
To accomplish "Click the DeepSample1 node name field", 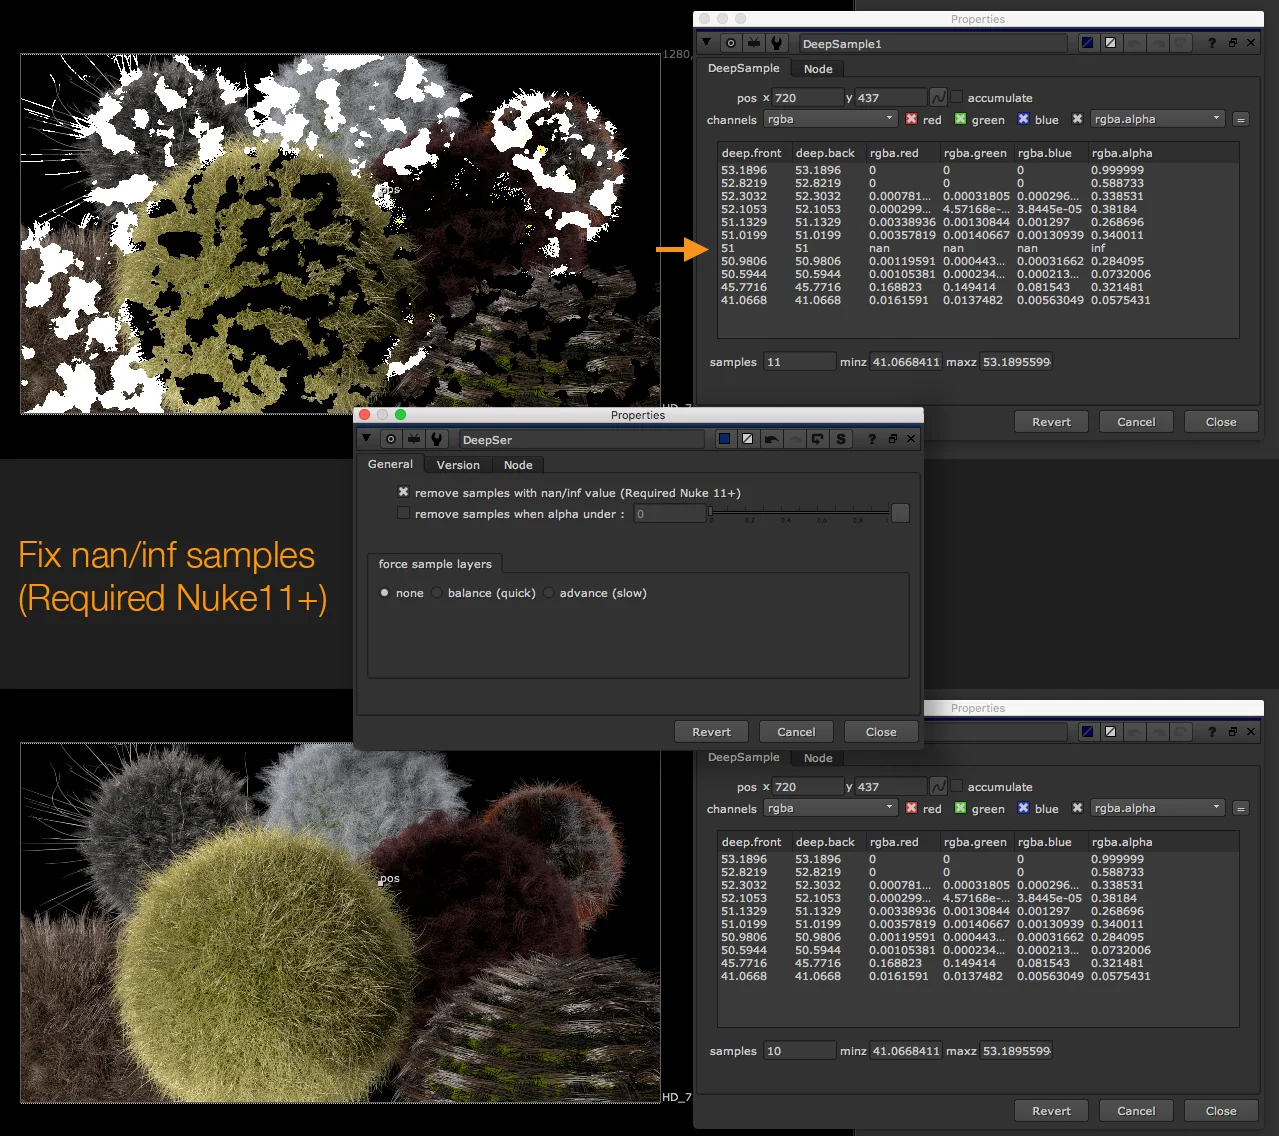I will click(x=931, y=44).
